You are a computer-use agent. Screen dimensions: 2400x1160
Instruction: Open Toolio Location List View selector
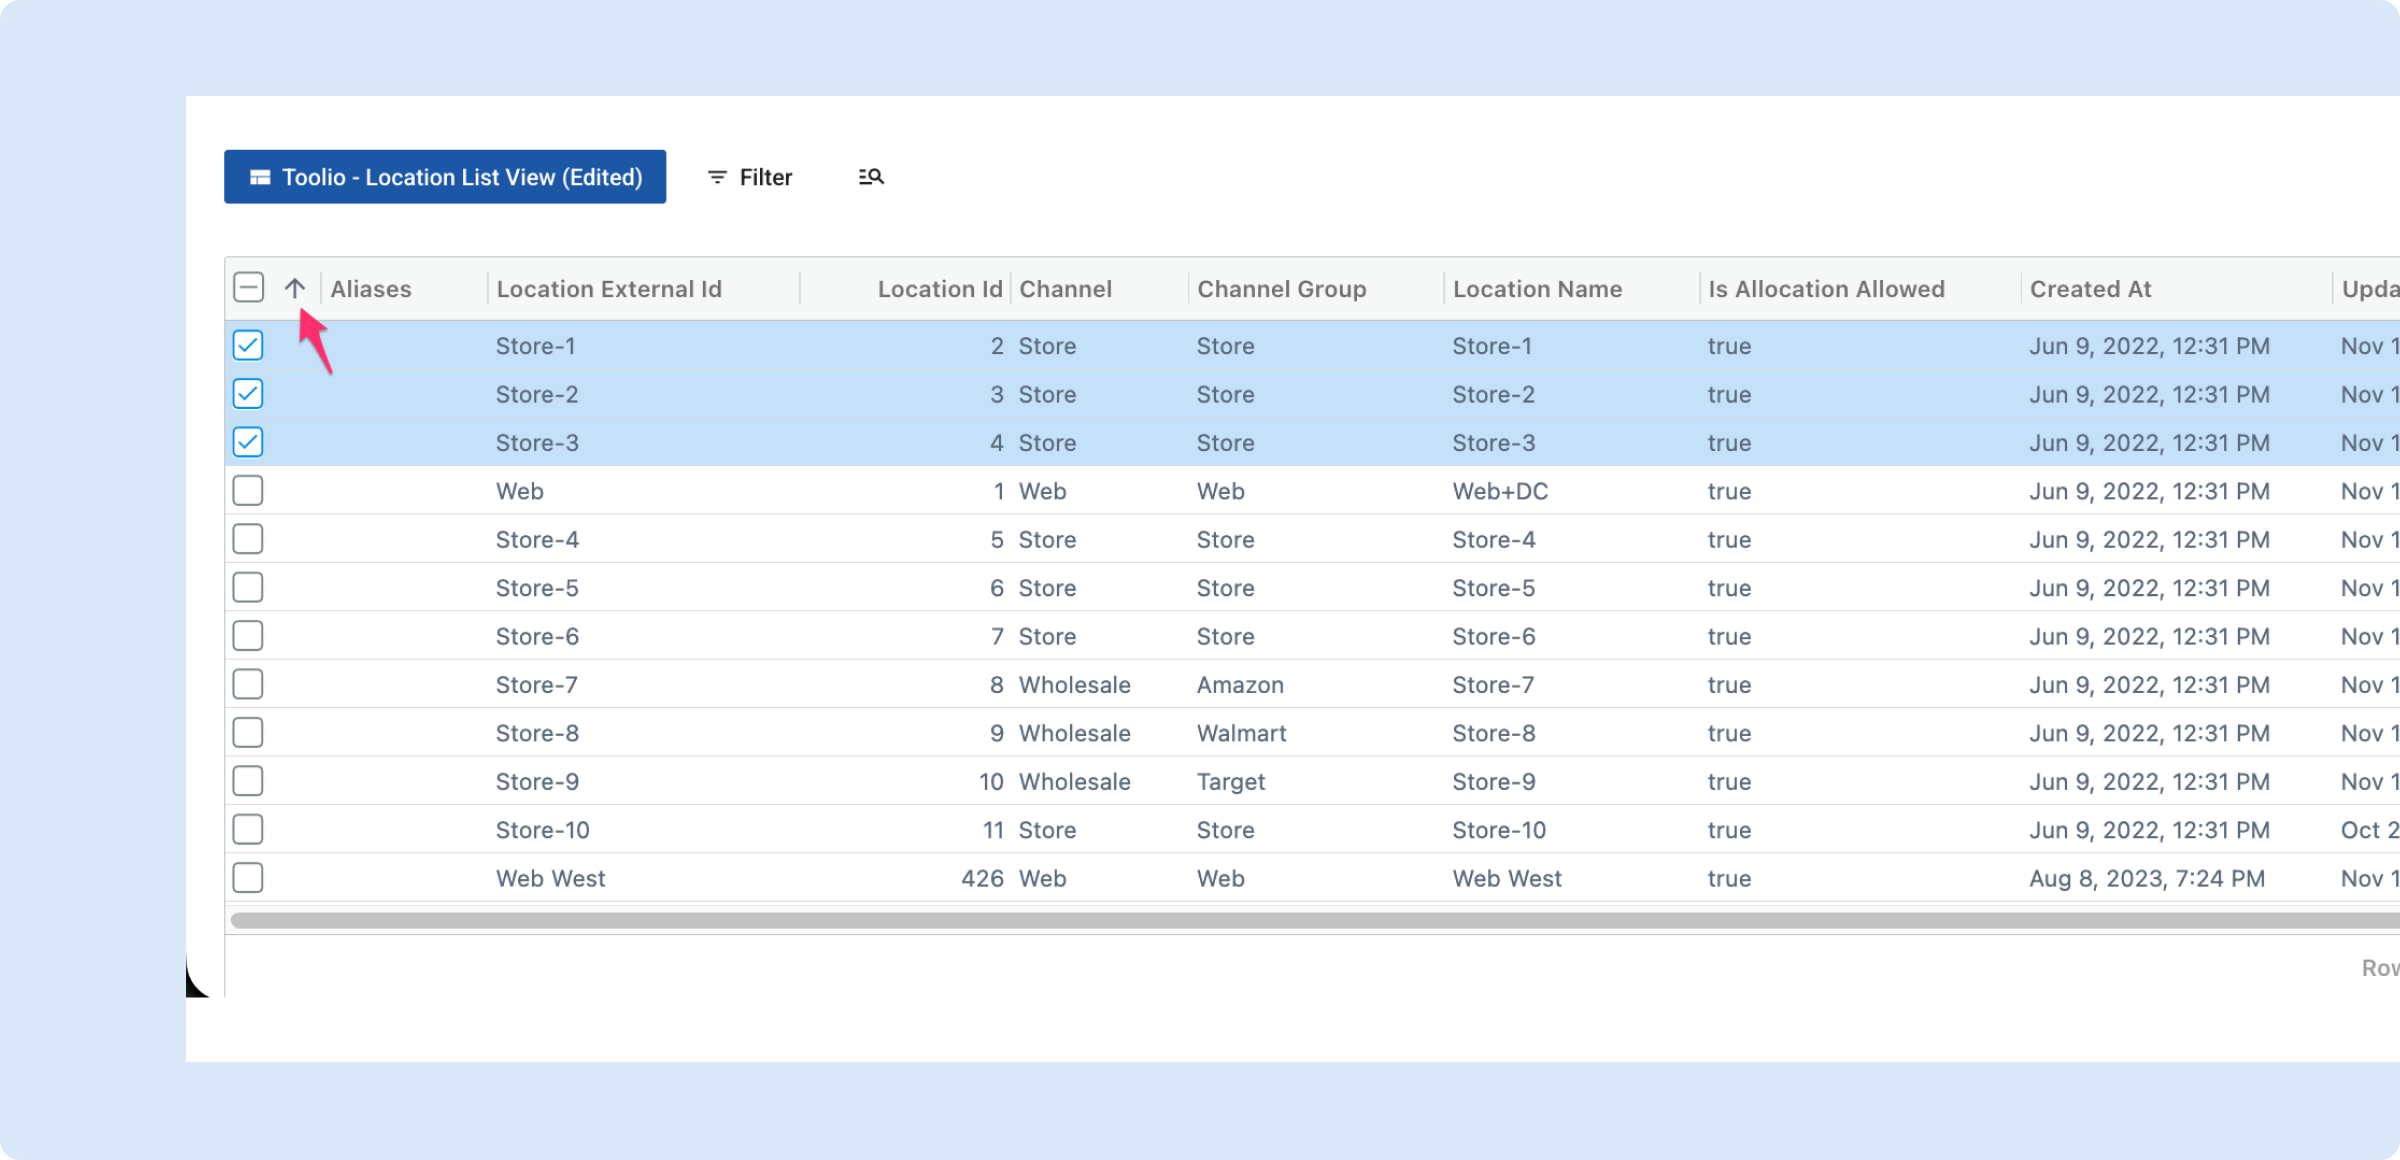point(445,177)
